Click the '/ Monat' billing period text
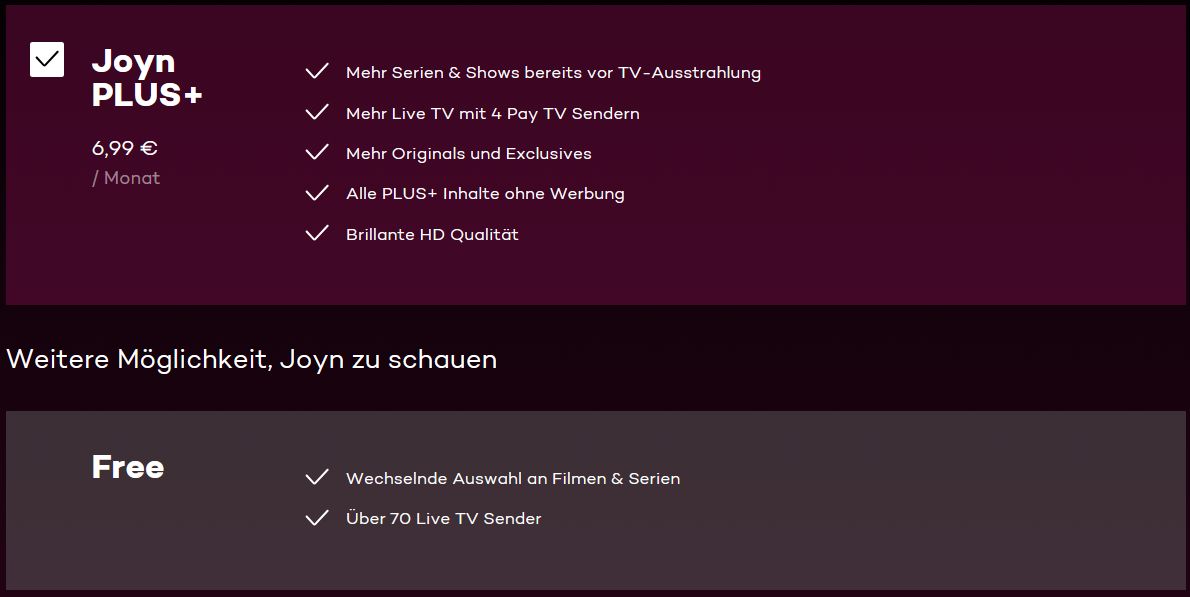Image resolution: width=1190 pixels, height=597 pixels. (126, 178)
